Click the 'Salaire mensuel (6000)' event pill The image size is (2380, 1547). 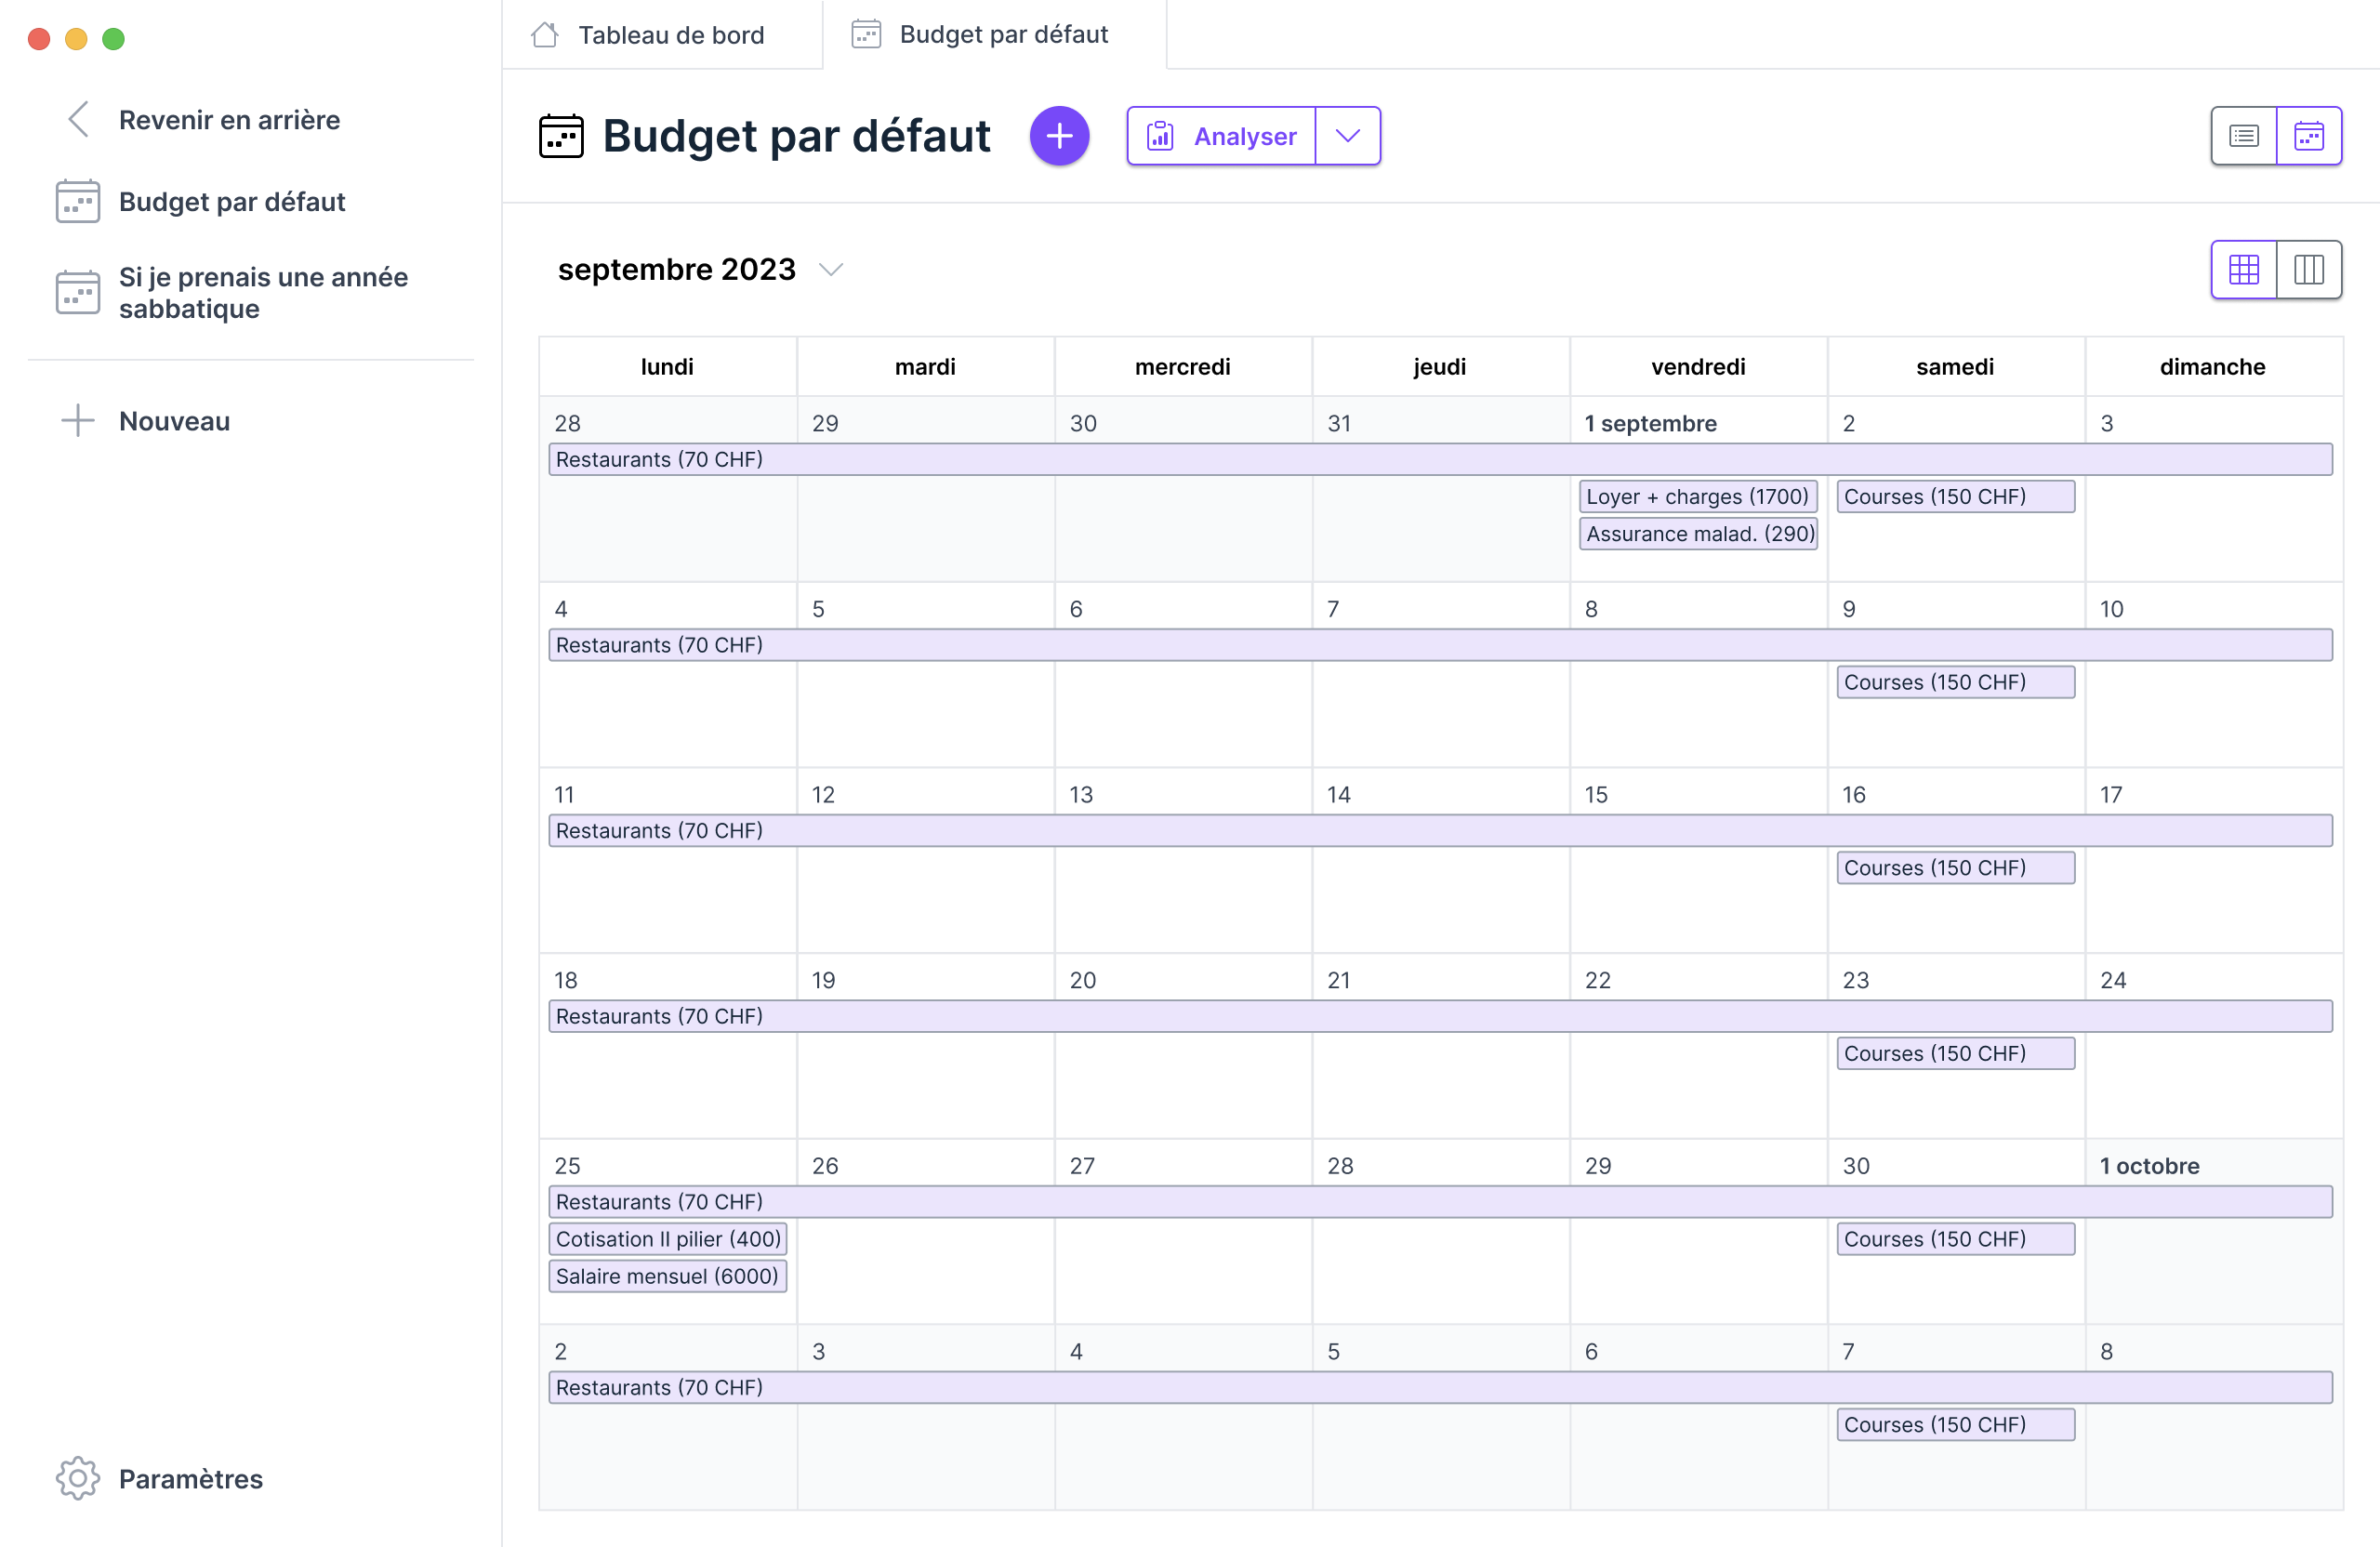coord(667,1276)
